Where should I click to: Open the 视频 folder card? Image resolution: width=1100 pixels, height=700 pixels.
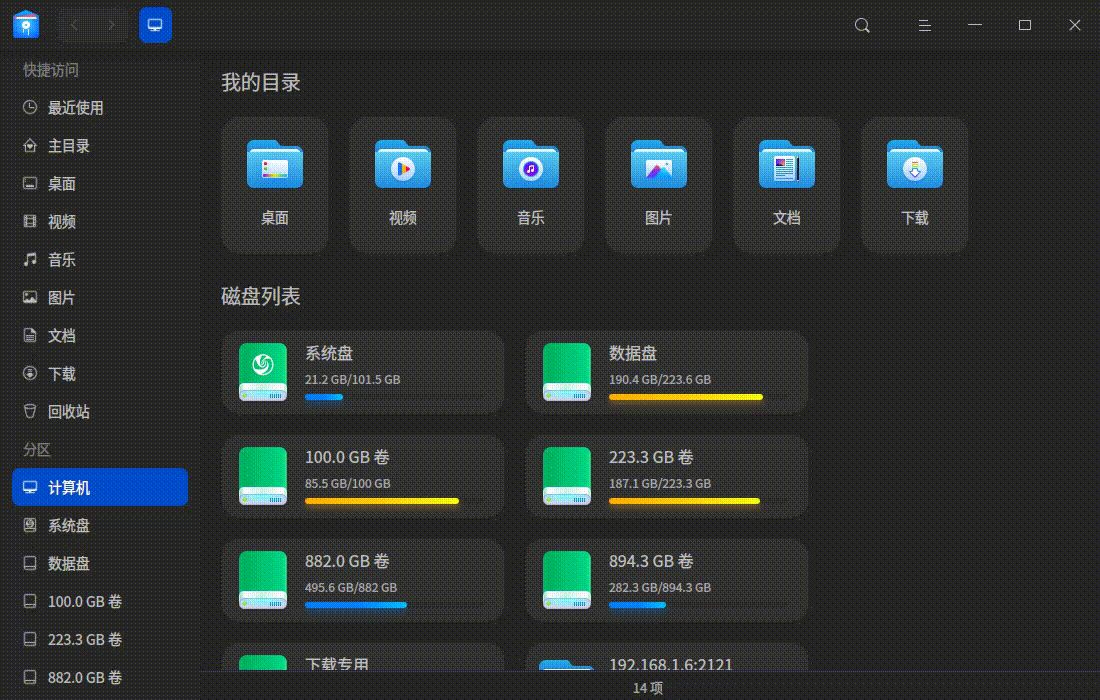[403, 184]
